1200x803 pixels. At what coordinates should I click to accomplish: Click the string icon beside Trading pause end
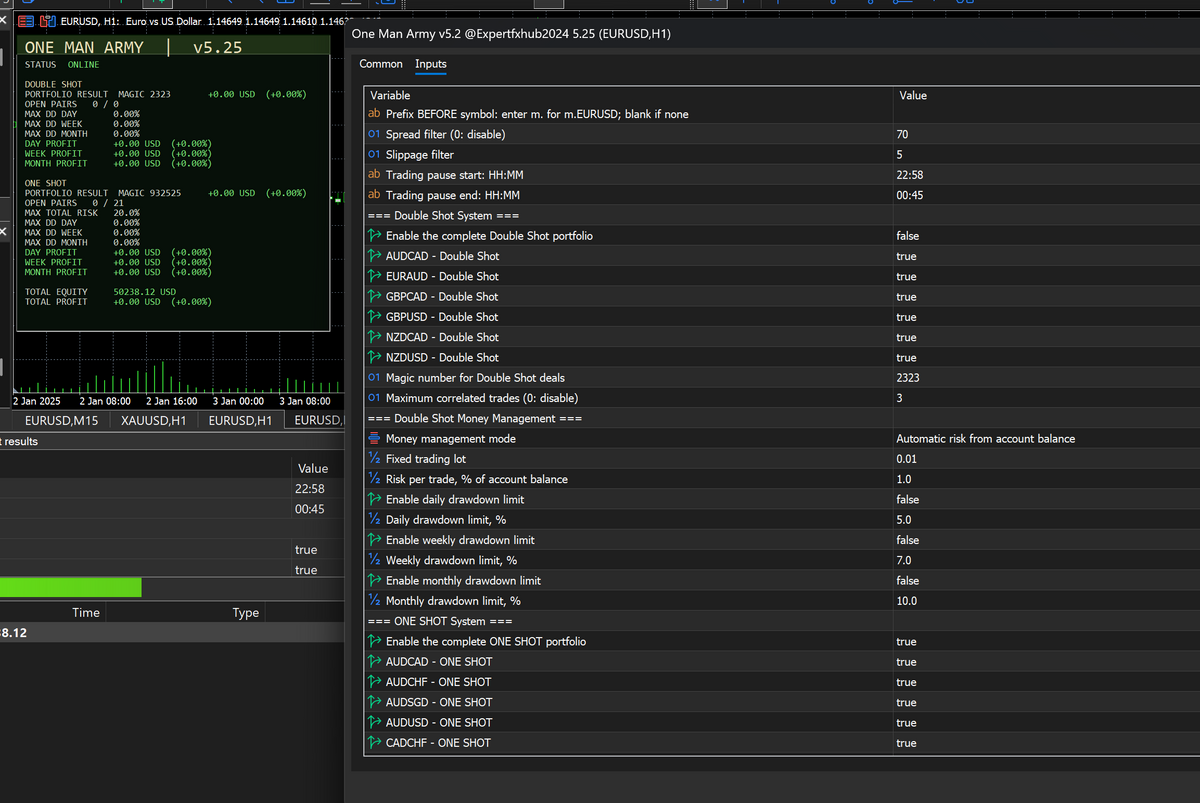coord(374,195)
